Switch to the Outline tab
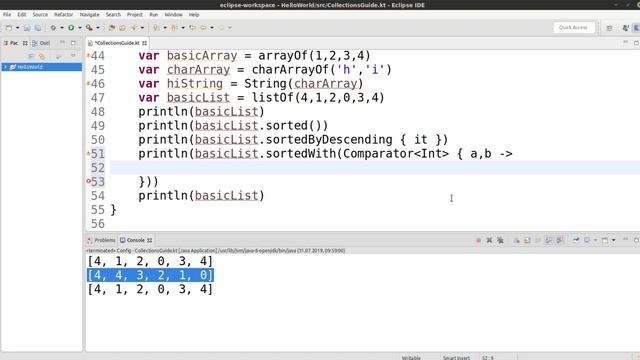Viewport: 640px width, 360px height. (41, 43)
